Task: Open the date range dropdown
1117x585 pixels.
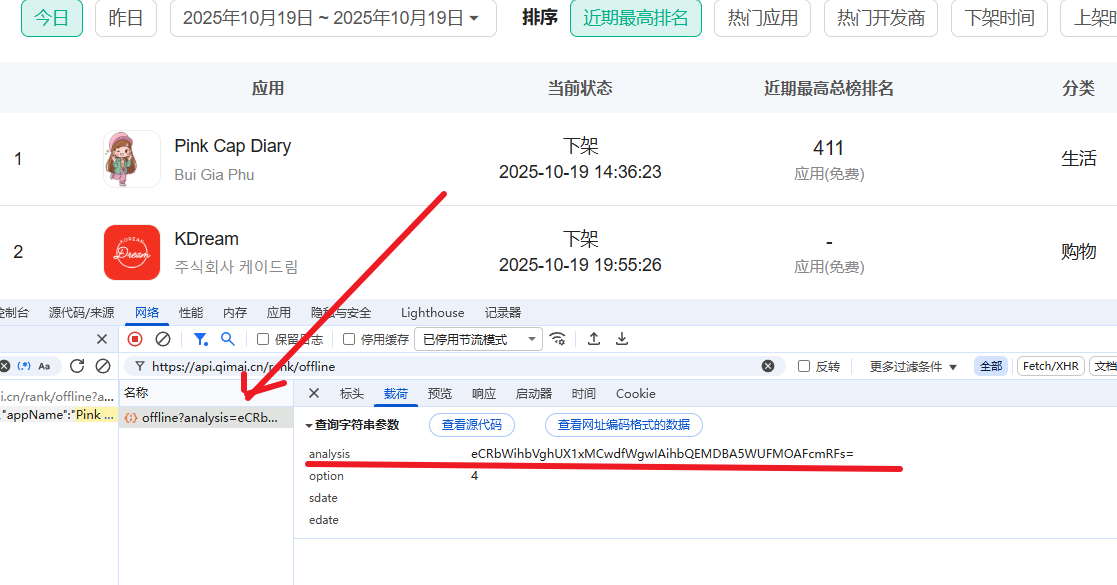Action: click(x=333, y=18)
